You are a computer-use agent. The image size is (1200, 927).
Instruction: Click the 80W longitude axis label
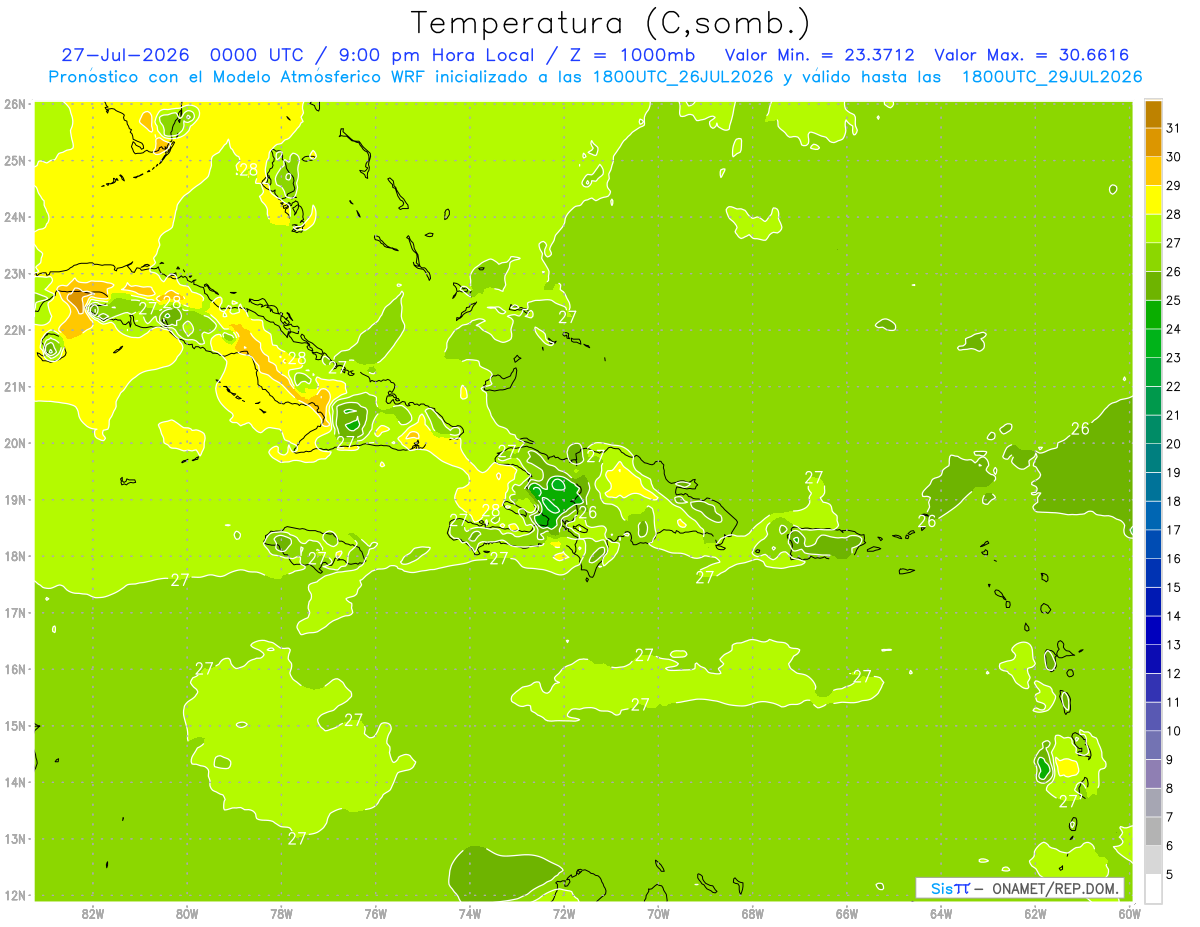click(187, 913)
